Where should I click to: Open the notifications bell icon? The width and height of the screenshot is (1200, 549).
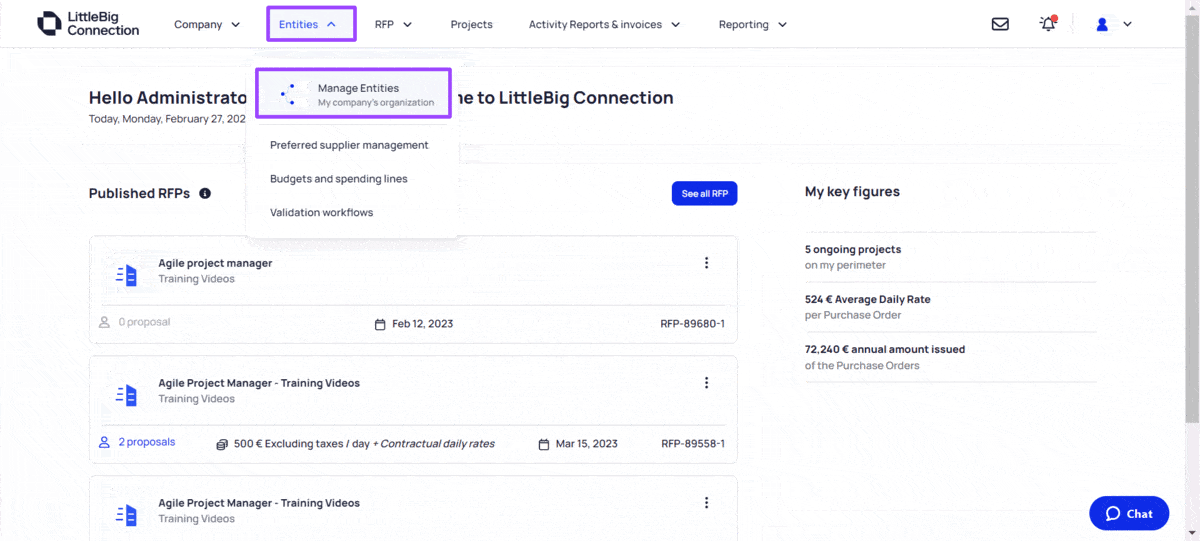pyautogui.click(x=1048, y=24)
